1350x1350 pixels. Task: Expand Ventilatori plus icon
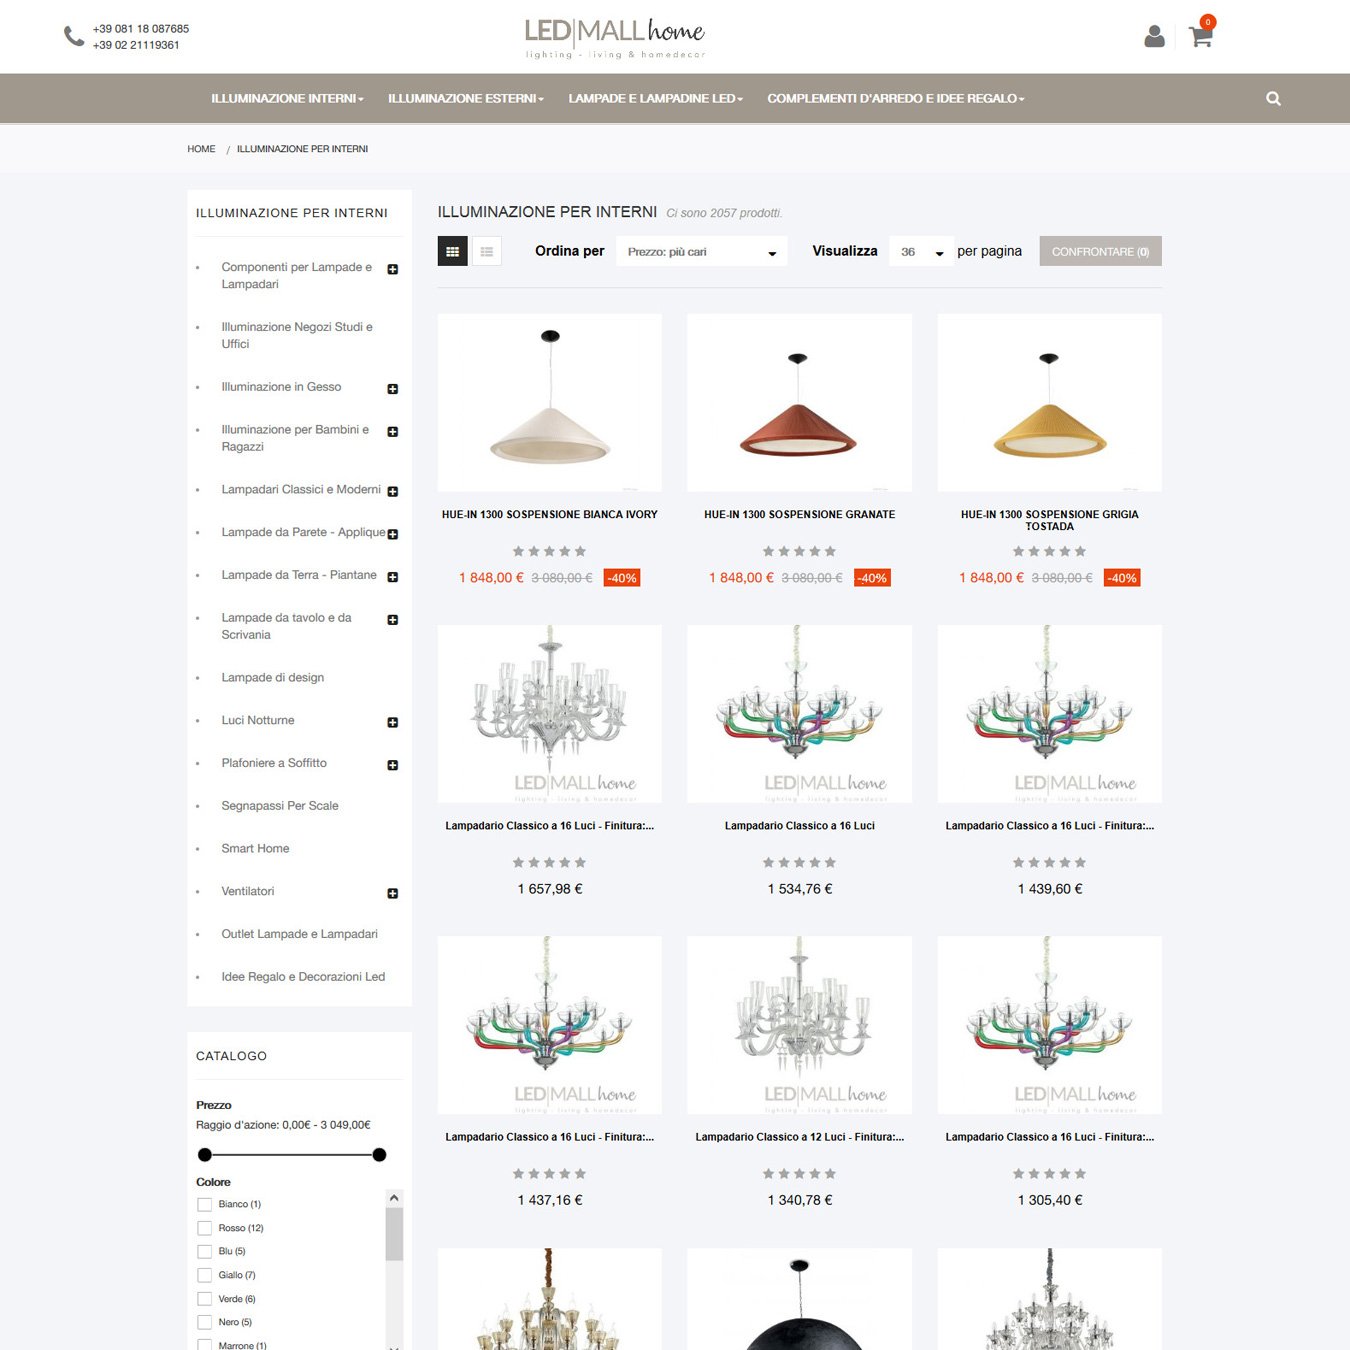coord(393,893)
